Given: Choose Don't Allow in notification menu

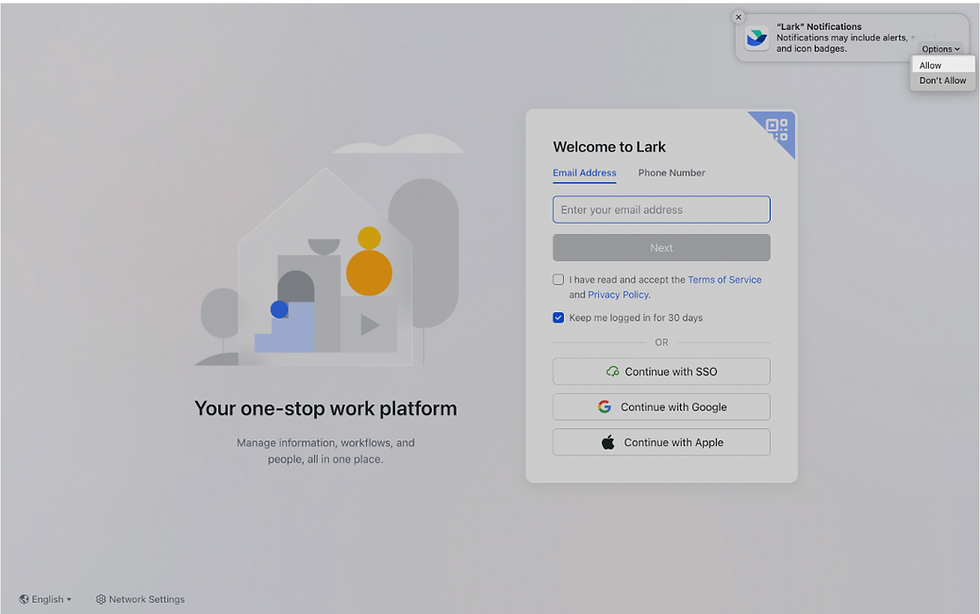Looking at the screenshot, I should click(x=942, y=80).
